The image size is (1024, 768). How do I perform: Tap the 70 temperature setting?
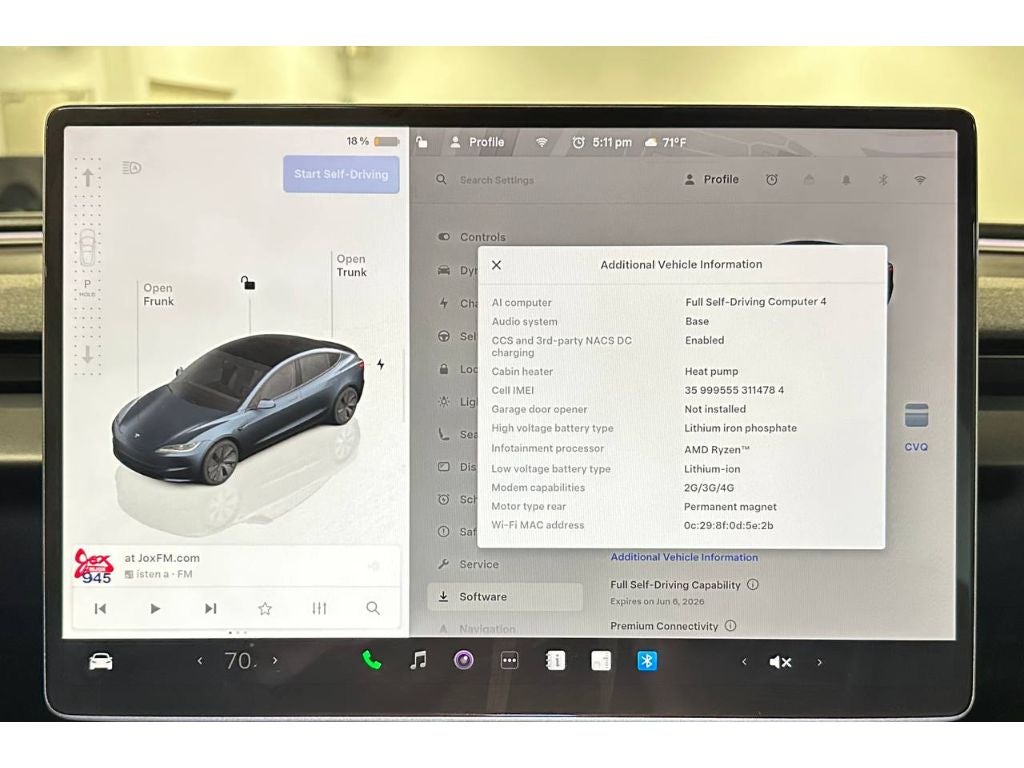(x=238, y=661)
